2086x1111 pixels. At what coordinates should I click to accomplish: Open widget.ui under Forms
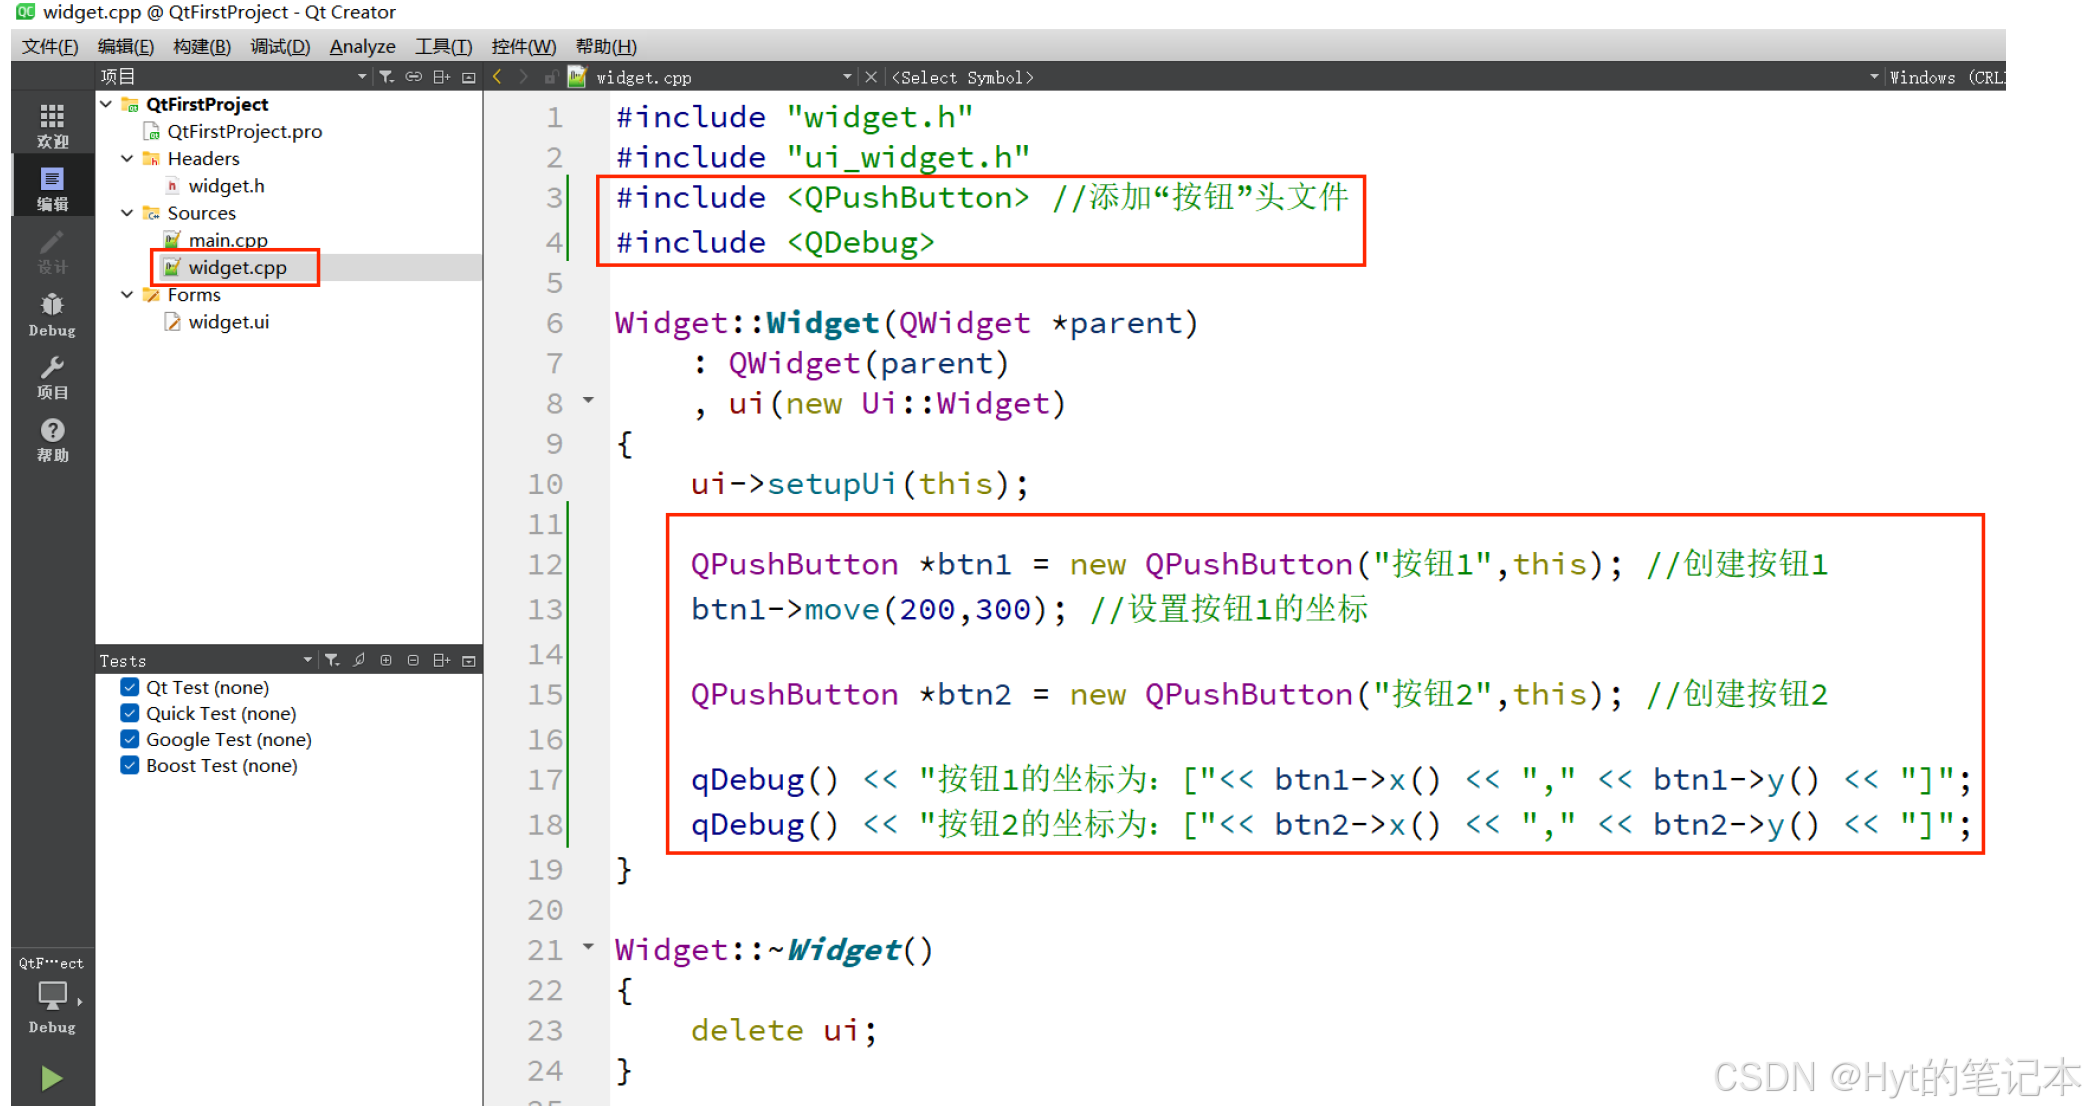[228, 322]
